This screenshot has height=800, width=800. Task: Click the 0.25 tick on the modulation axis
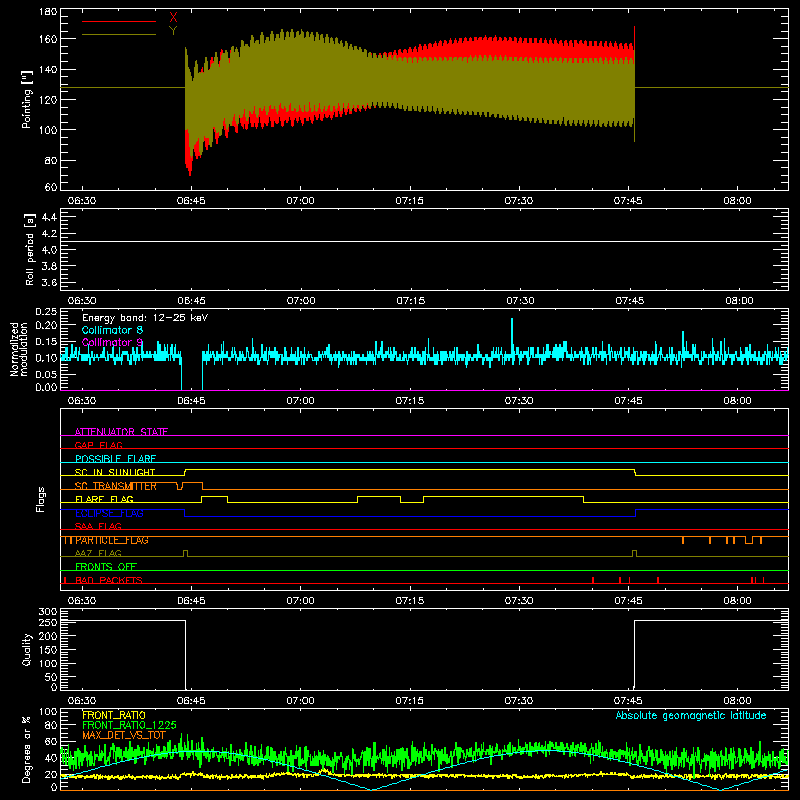(46, 312)
